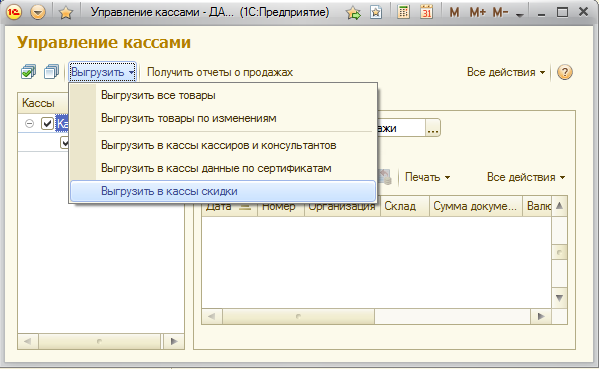Check all cash registers icon
The image size is (599, 369).
(28, 72)
